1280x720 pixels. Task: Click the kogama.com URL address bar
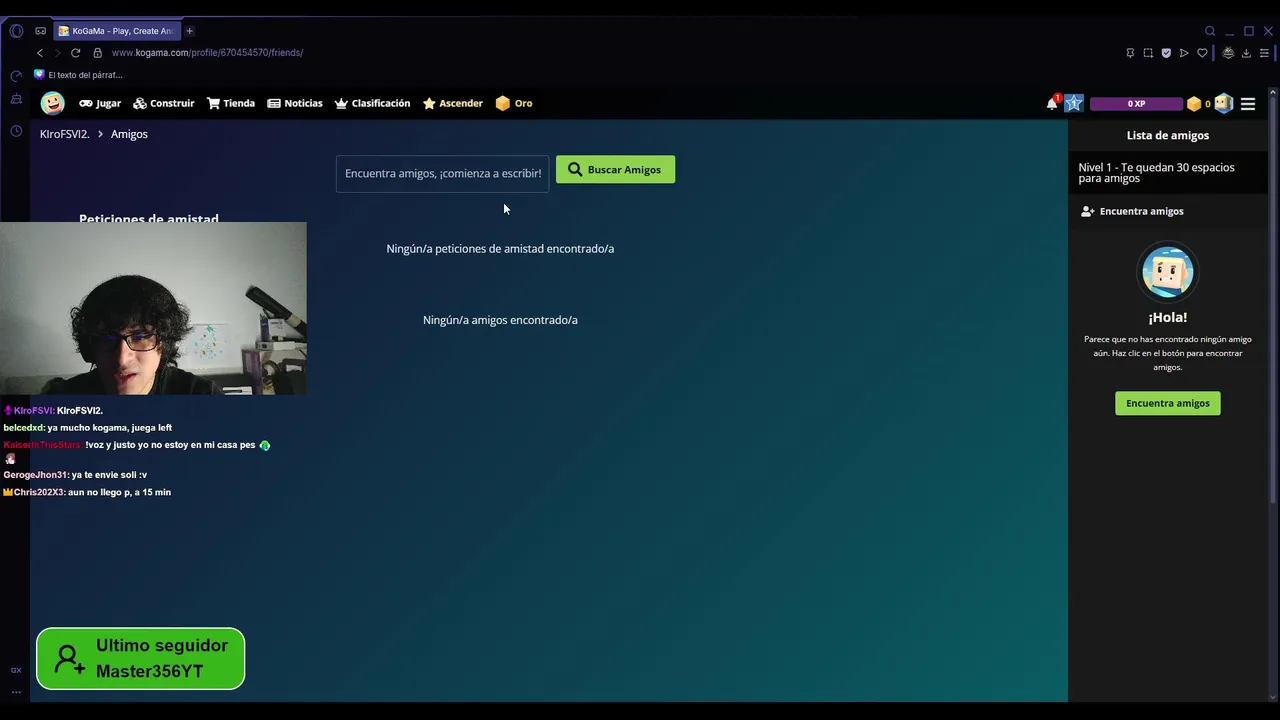click(x=207, y=52)
